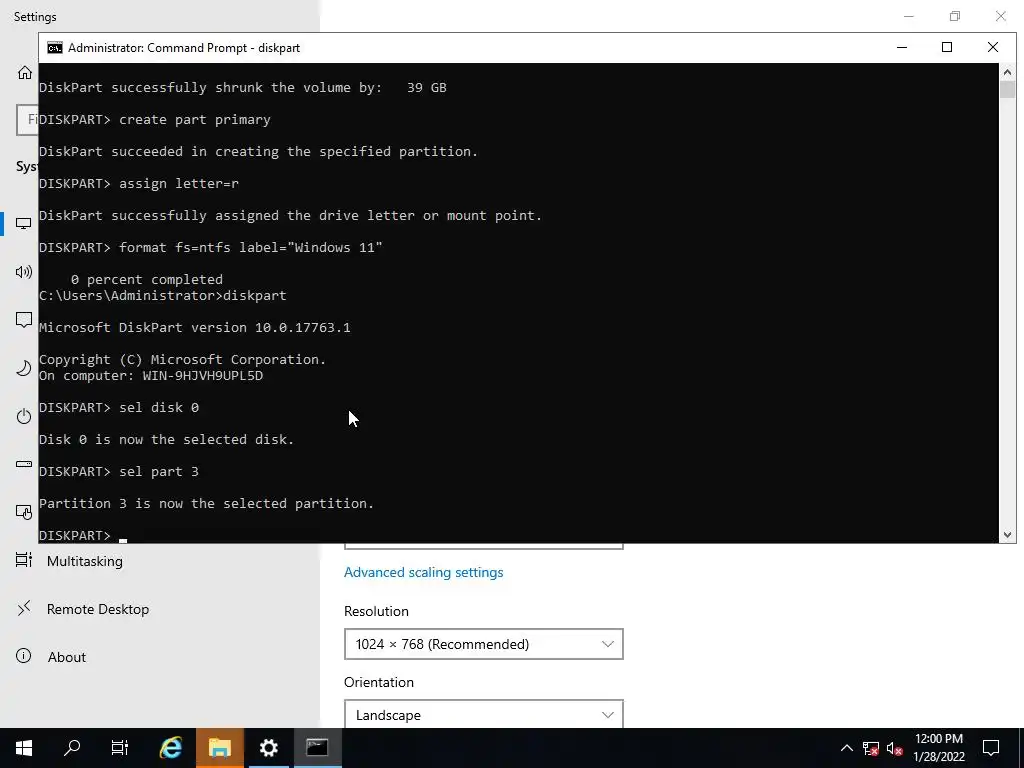Open Notifications sidebar icon in Settings

(x=24, y=320)
